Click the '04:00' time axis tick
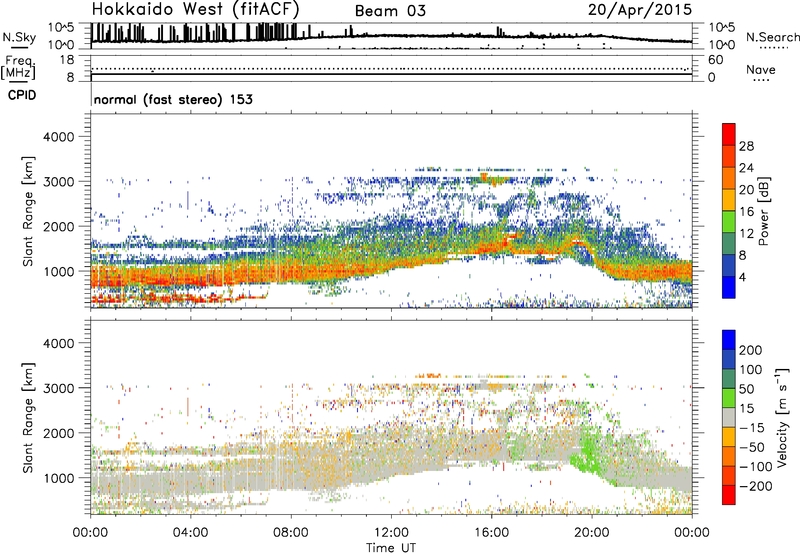The image size is (800, 554). (190, 533)
